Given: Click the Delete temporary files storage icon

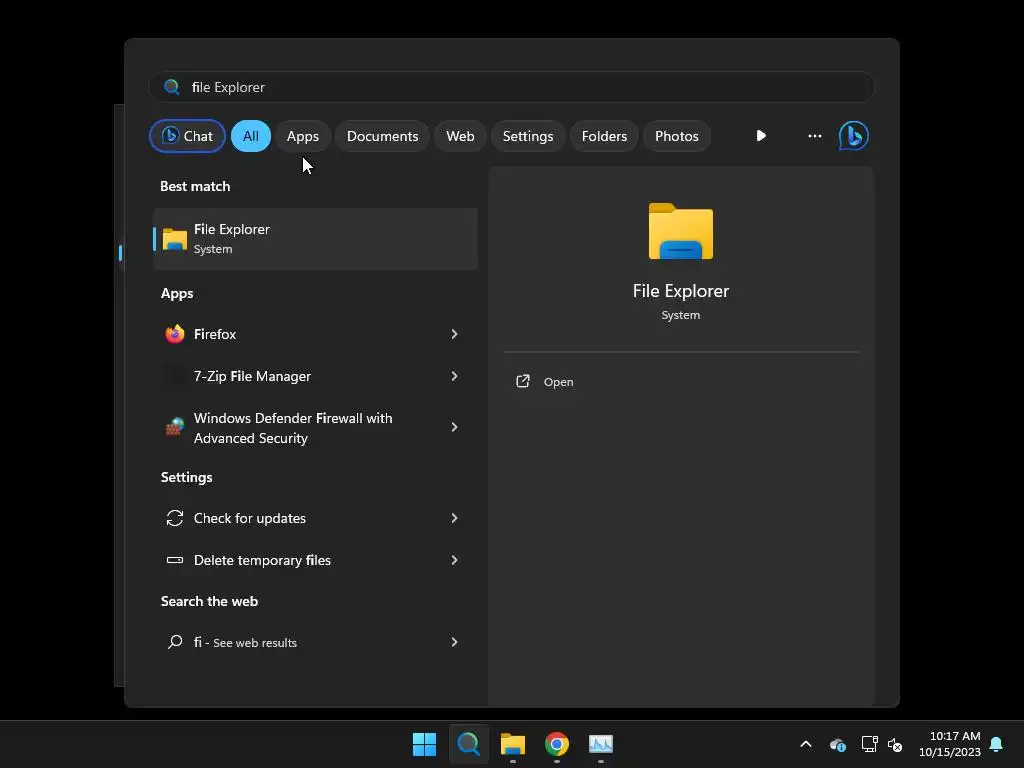Looking at the screenshot, I should coord(174,560).
